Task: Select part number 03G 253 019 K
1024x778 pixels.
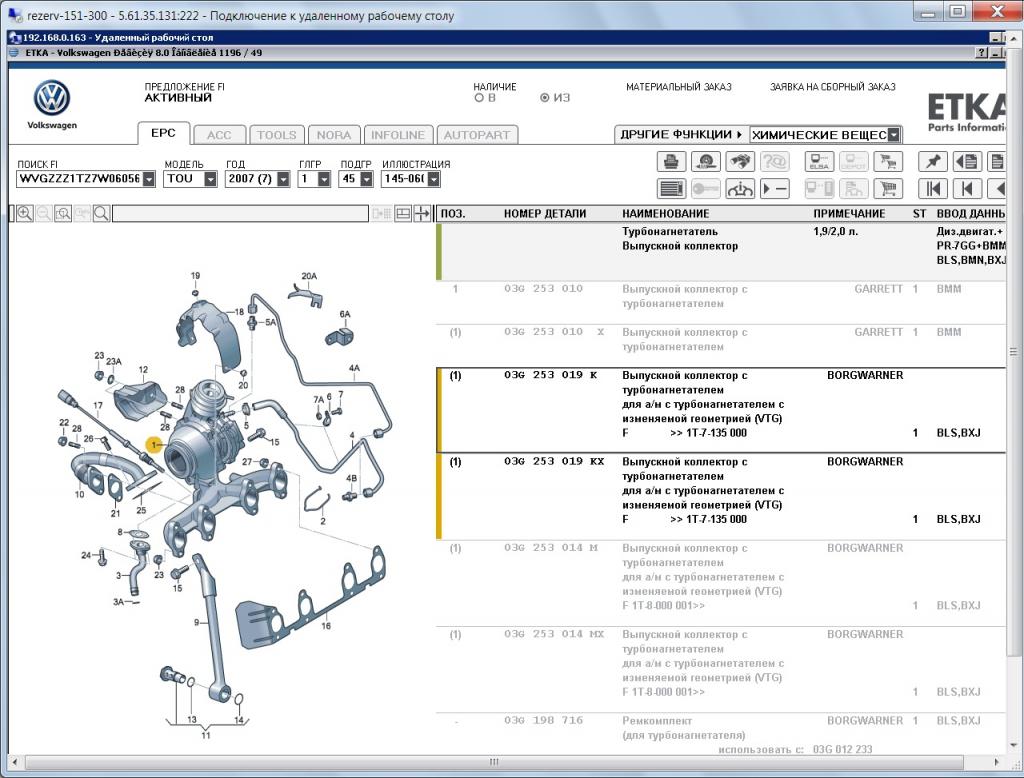Action: click(551, 375)
